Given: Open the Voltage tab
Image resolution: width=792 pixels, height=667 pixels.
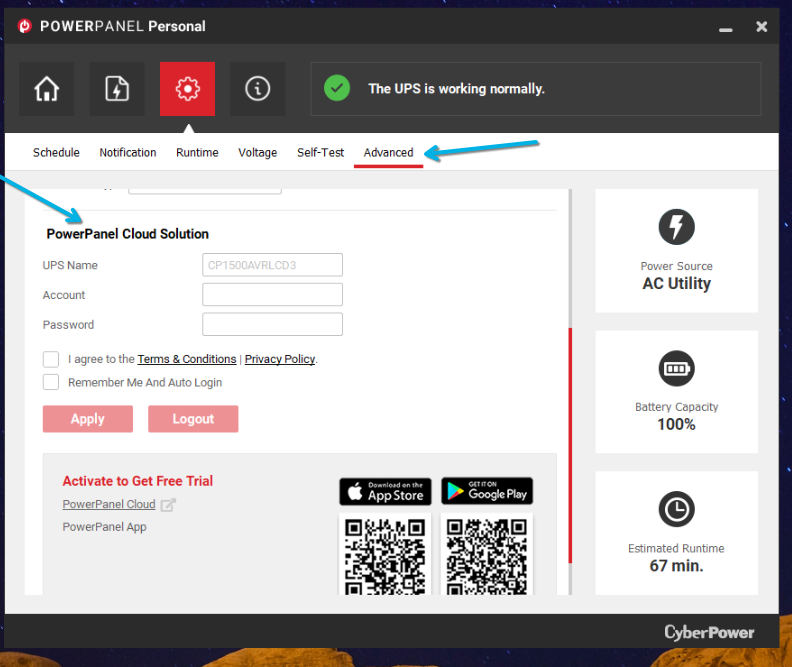Looking at the screenshot, I should click(258, 152).
